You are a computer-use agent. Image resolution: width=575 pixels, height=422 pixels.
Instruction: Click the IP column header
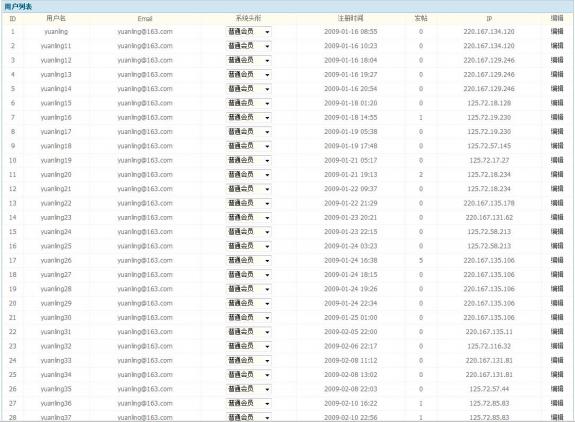tap(489, 19)
